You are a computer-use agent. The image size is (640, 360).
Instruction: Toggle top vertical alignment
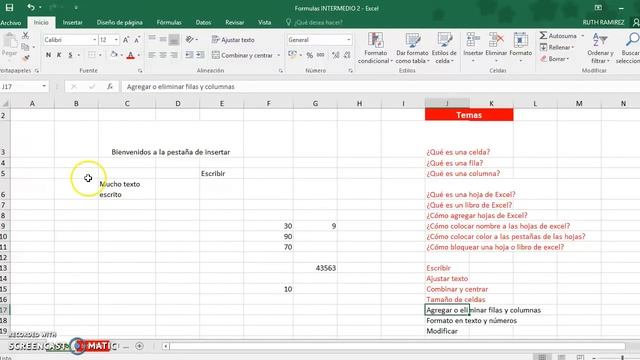[x=152, y=39]
